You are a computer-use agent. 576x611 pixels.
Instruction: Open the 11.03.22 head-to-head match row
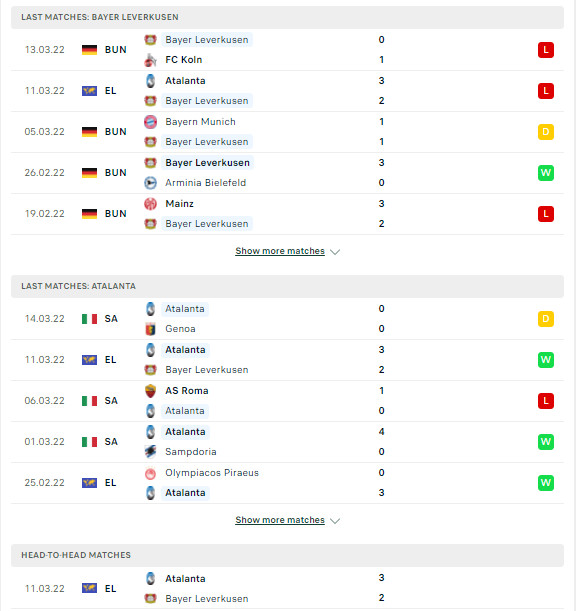[287, 588]
